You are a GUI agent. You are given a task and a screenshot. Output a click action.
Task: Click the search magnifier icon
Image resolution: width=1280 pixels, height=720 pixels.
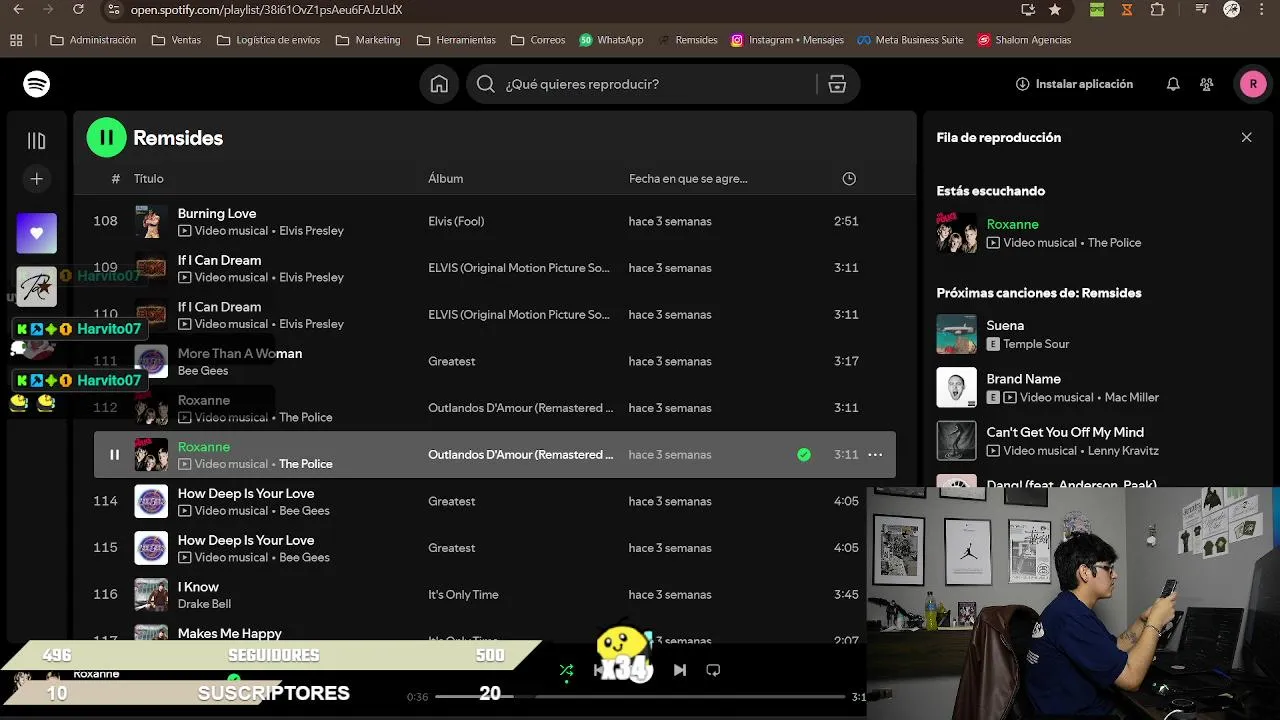pos(486,84)
